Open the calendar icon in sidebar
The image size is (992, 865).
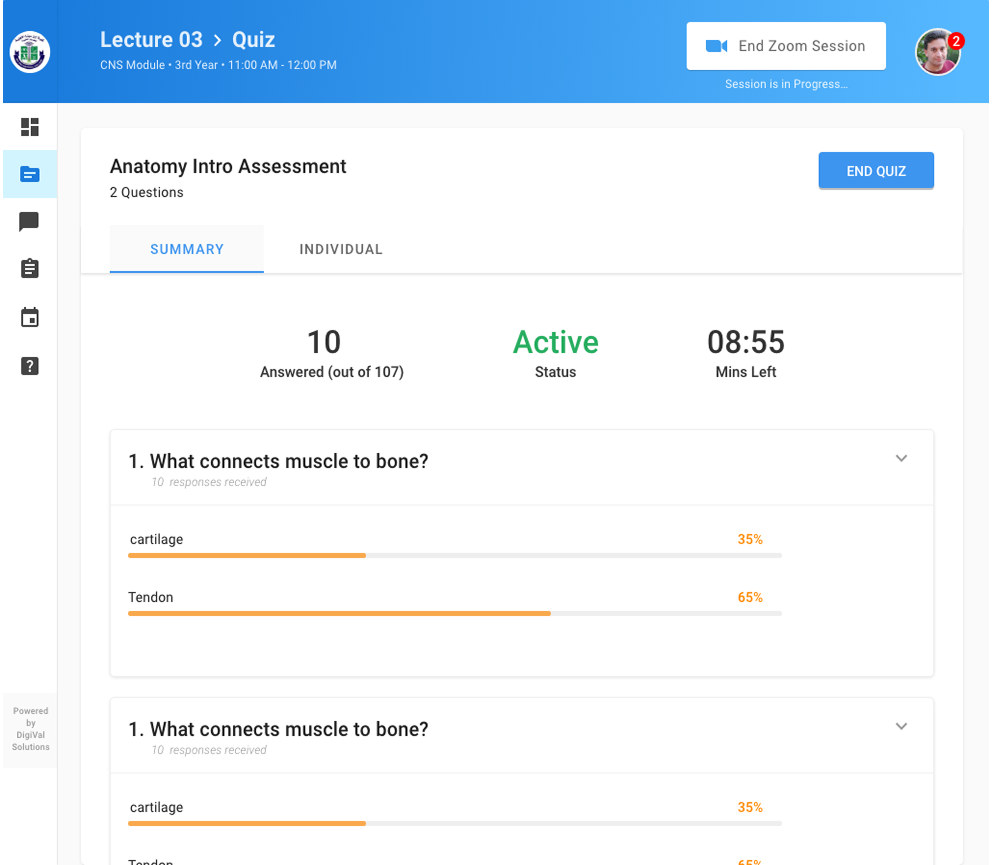point(30,316)
